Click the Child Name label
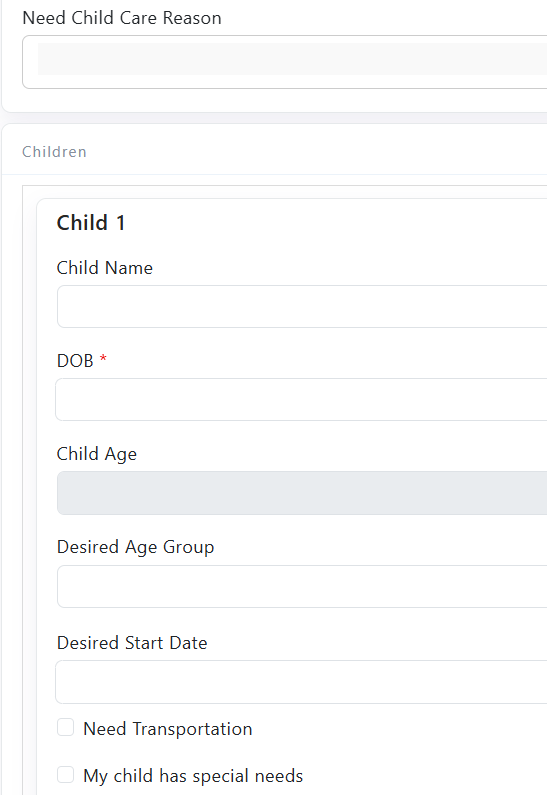This screenshot has width=547, height=795. point(104,268)
